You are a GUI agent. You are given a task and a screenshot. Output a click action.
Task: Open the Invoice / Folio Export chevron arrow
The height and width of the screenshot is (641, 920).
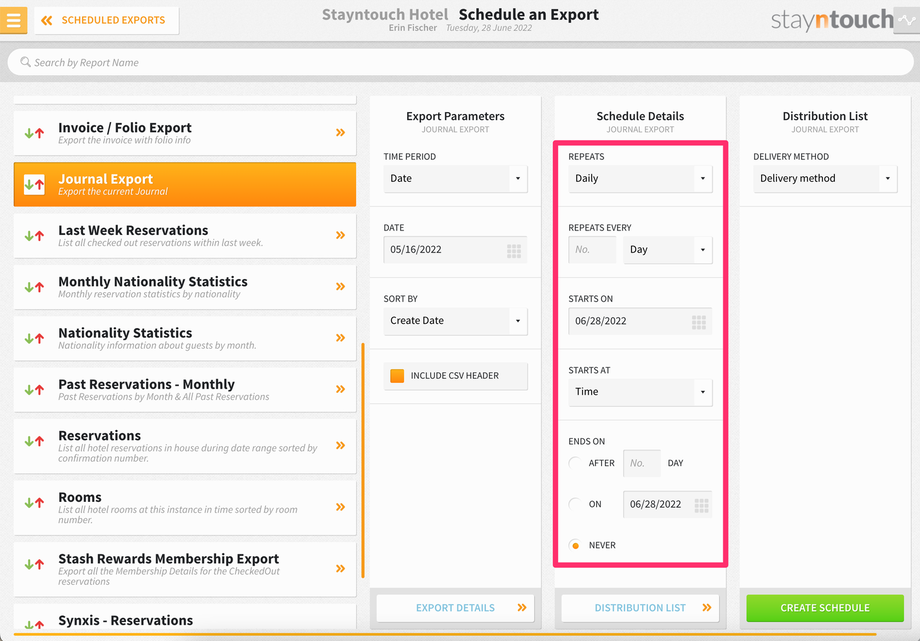tap(340, 133)
